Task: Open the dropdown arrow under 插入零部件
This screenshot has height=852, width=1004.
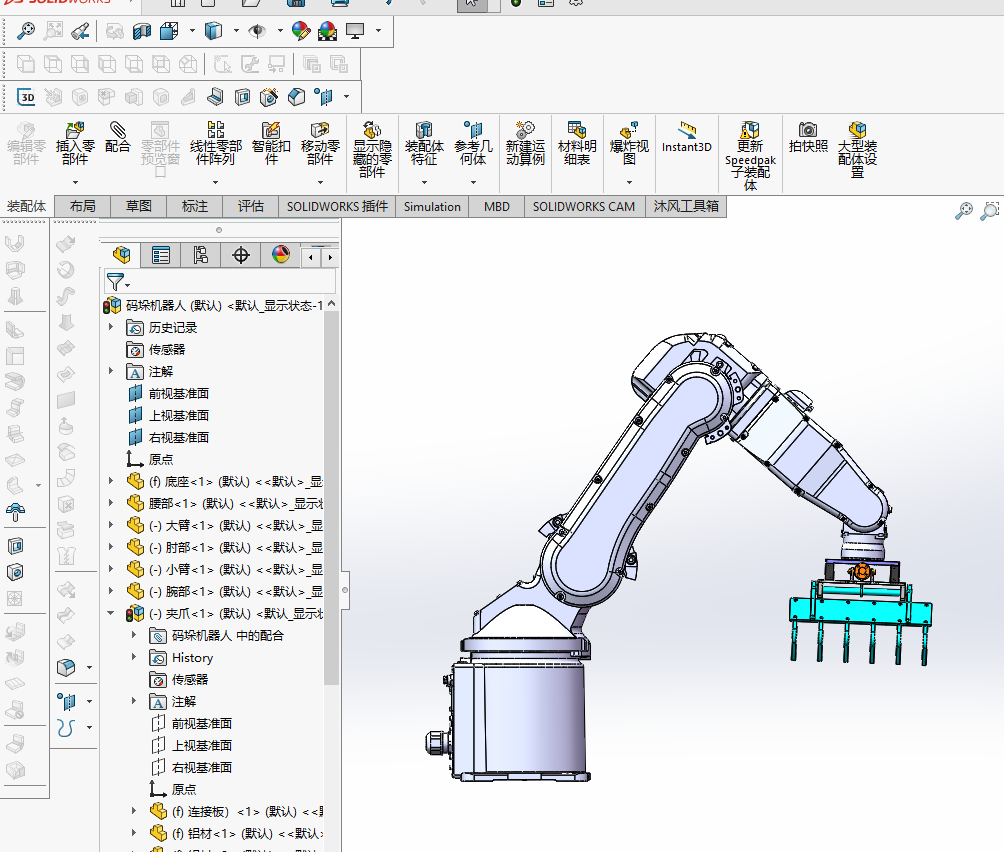Action: (75, 182)
